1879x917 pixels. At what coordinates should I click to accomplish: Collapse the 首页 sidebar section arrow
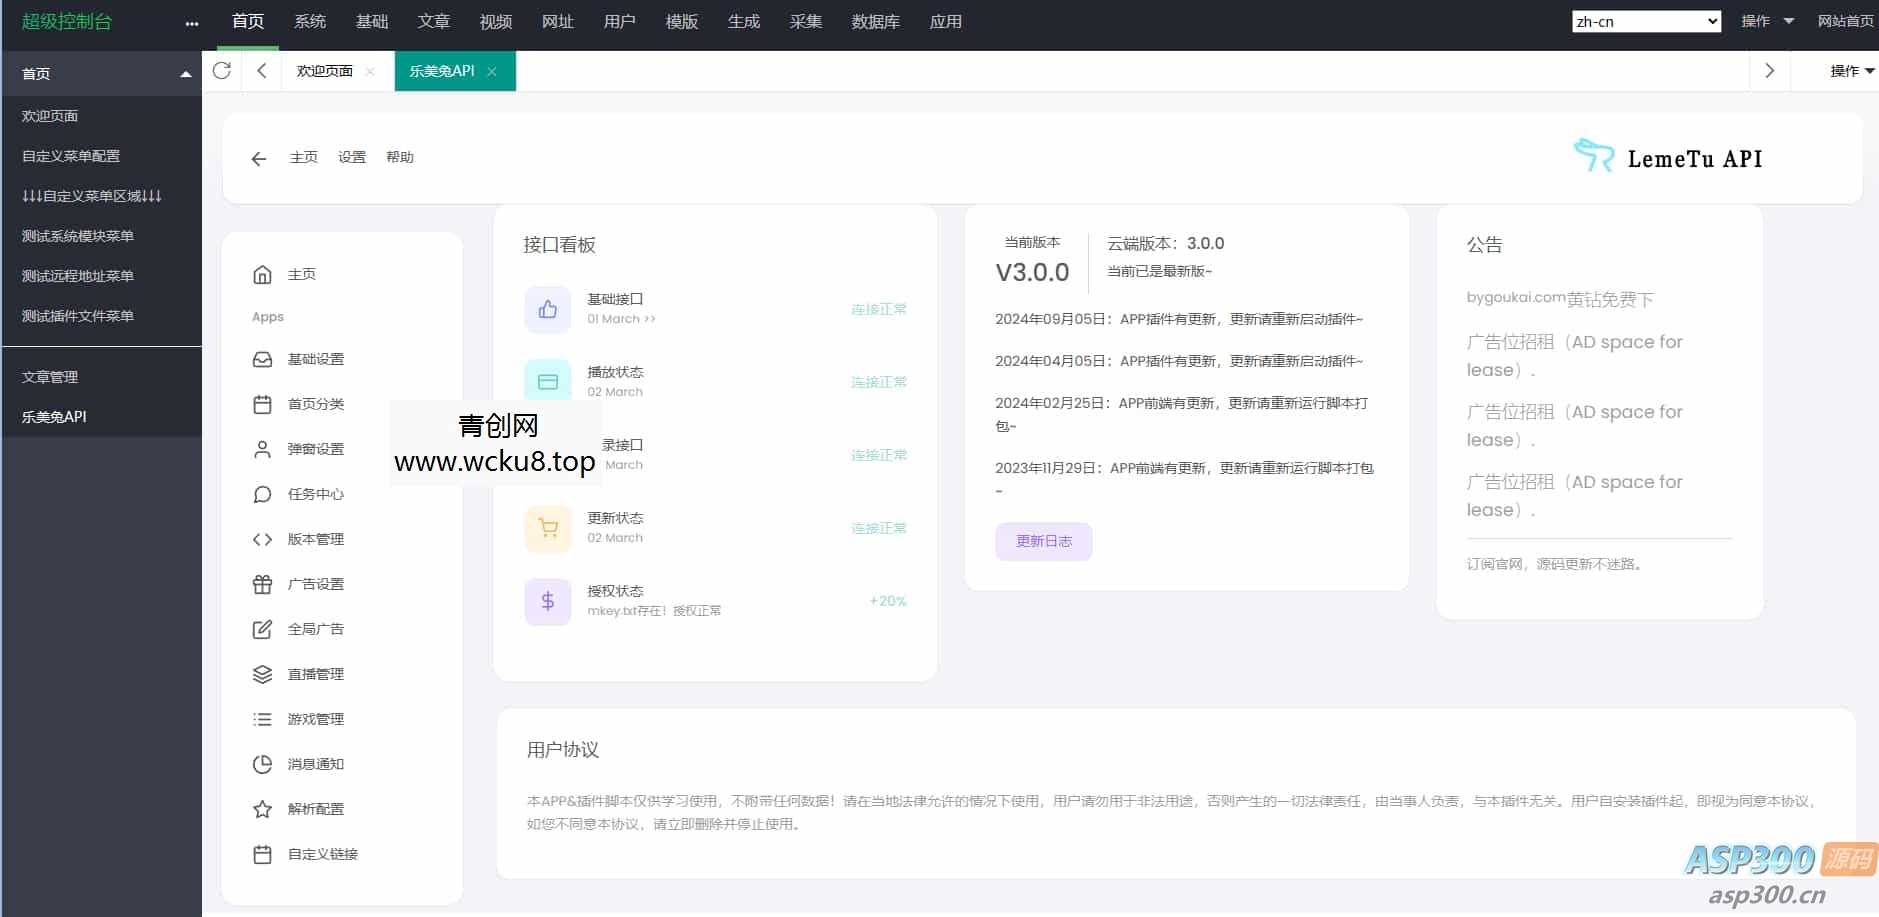[x=185, y=72]
